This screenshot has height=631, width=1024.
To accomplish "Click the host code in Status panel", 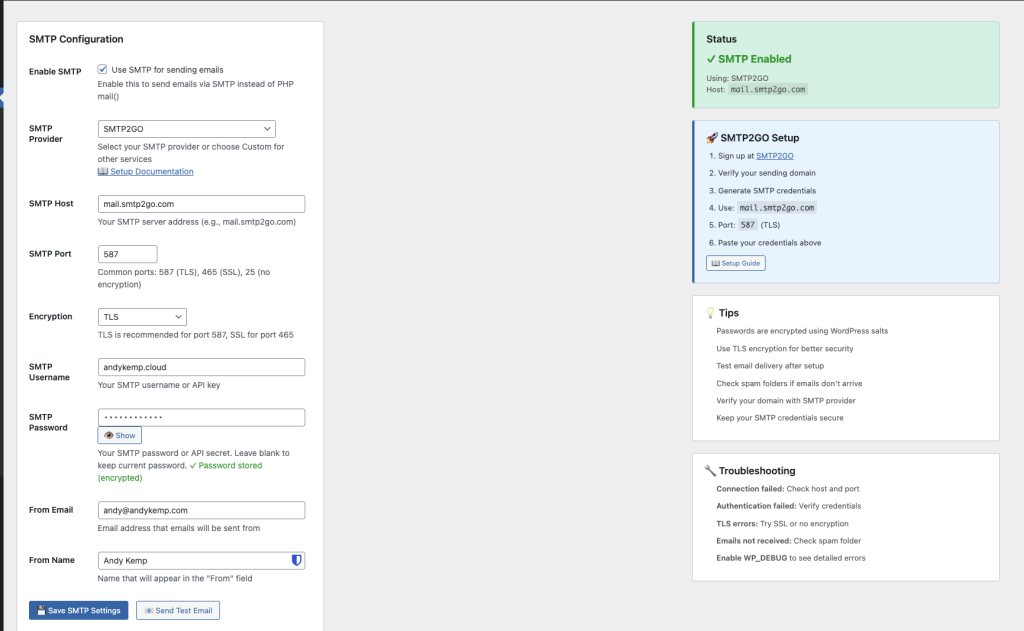I will 767,89.
